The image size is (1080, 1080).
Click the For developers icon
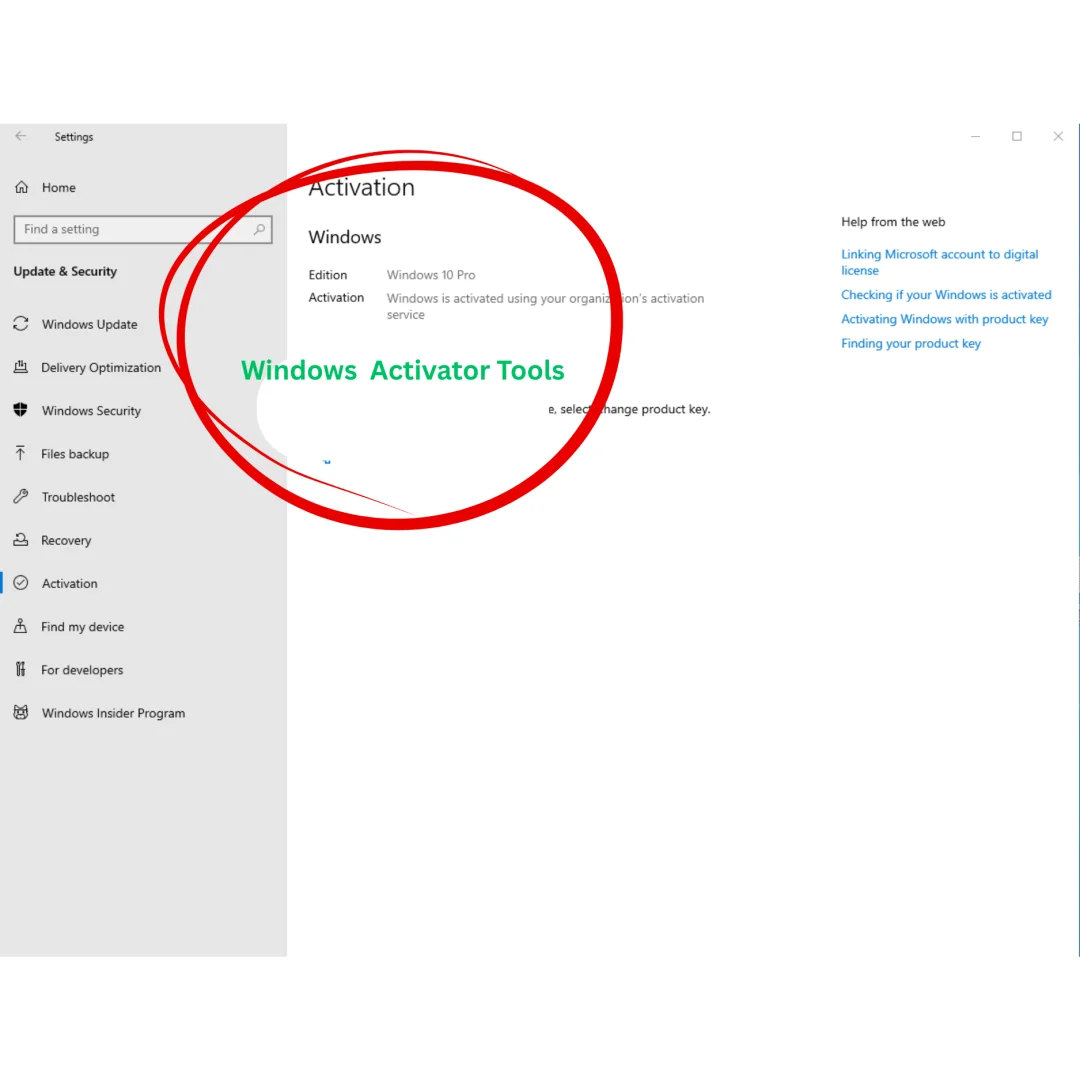point(20,670)
